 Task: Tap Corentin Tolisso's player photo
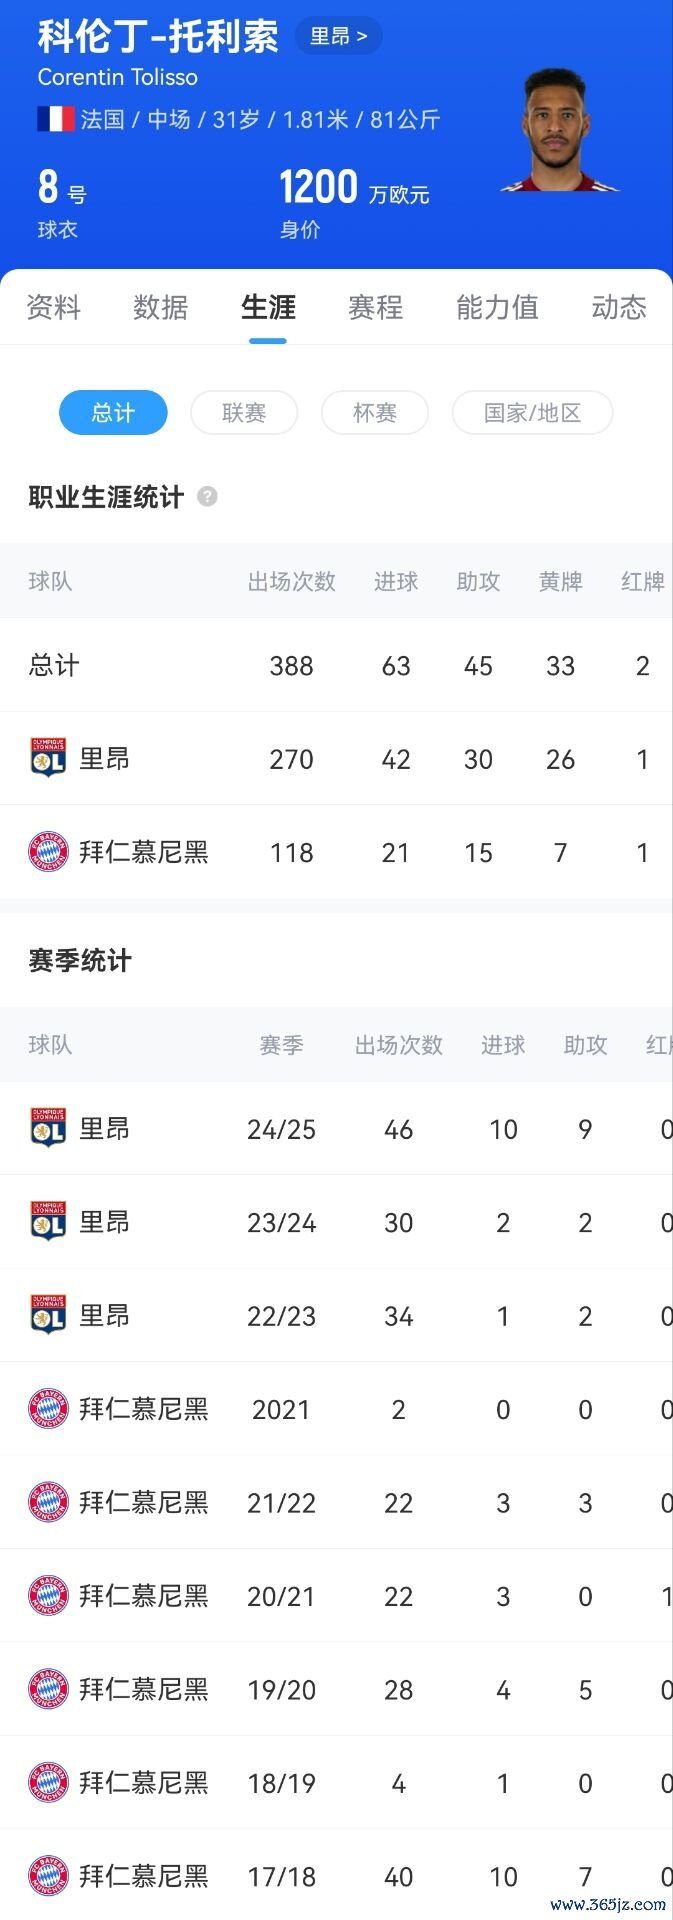557,130
